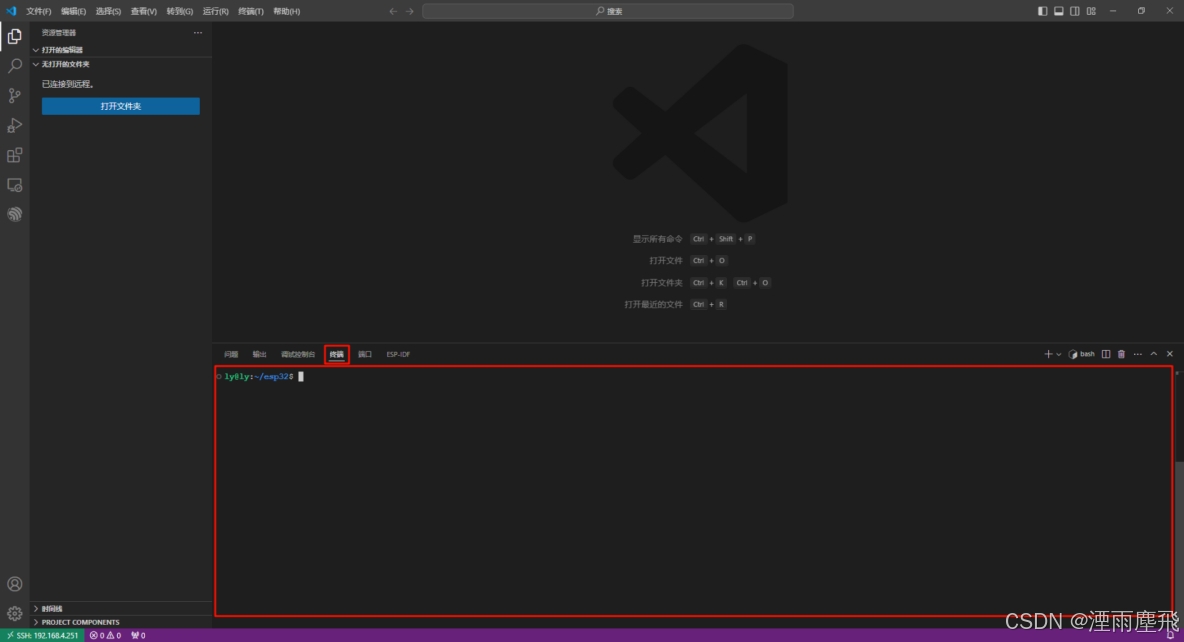Screen dimensions: 1184x642
Task: Open the ESP-IDF Espressif view icon
Action: 14,215
